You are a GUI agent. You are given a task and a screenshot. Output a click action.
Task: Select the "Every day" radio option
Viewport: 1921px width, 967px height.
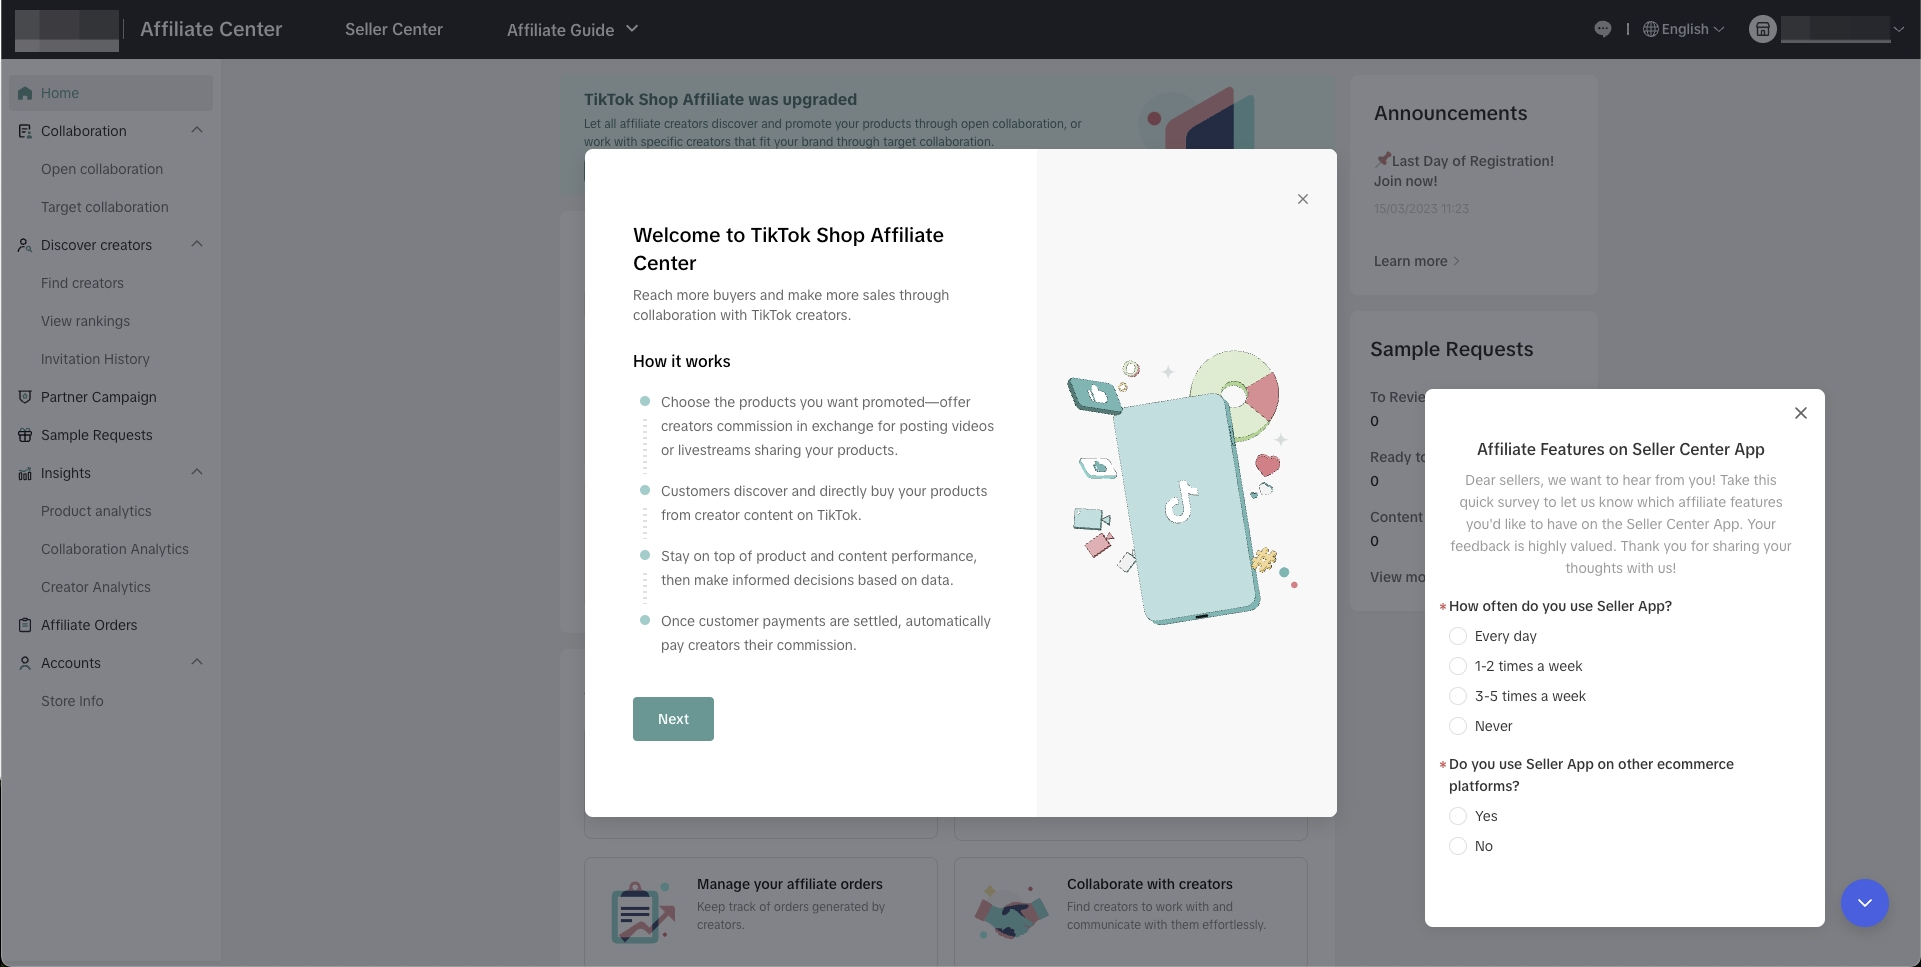coord(1458,636)
